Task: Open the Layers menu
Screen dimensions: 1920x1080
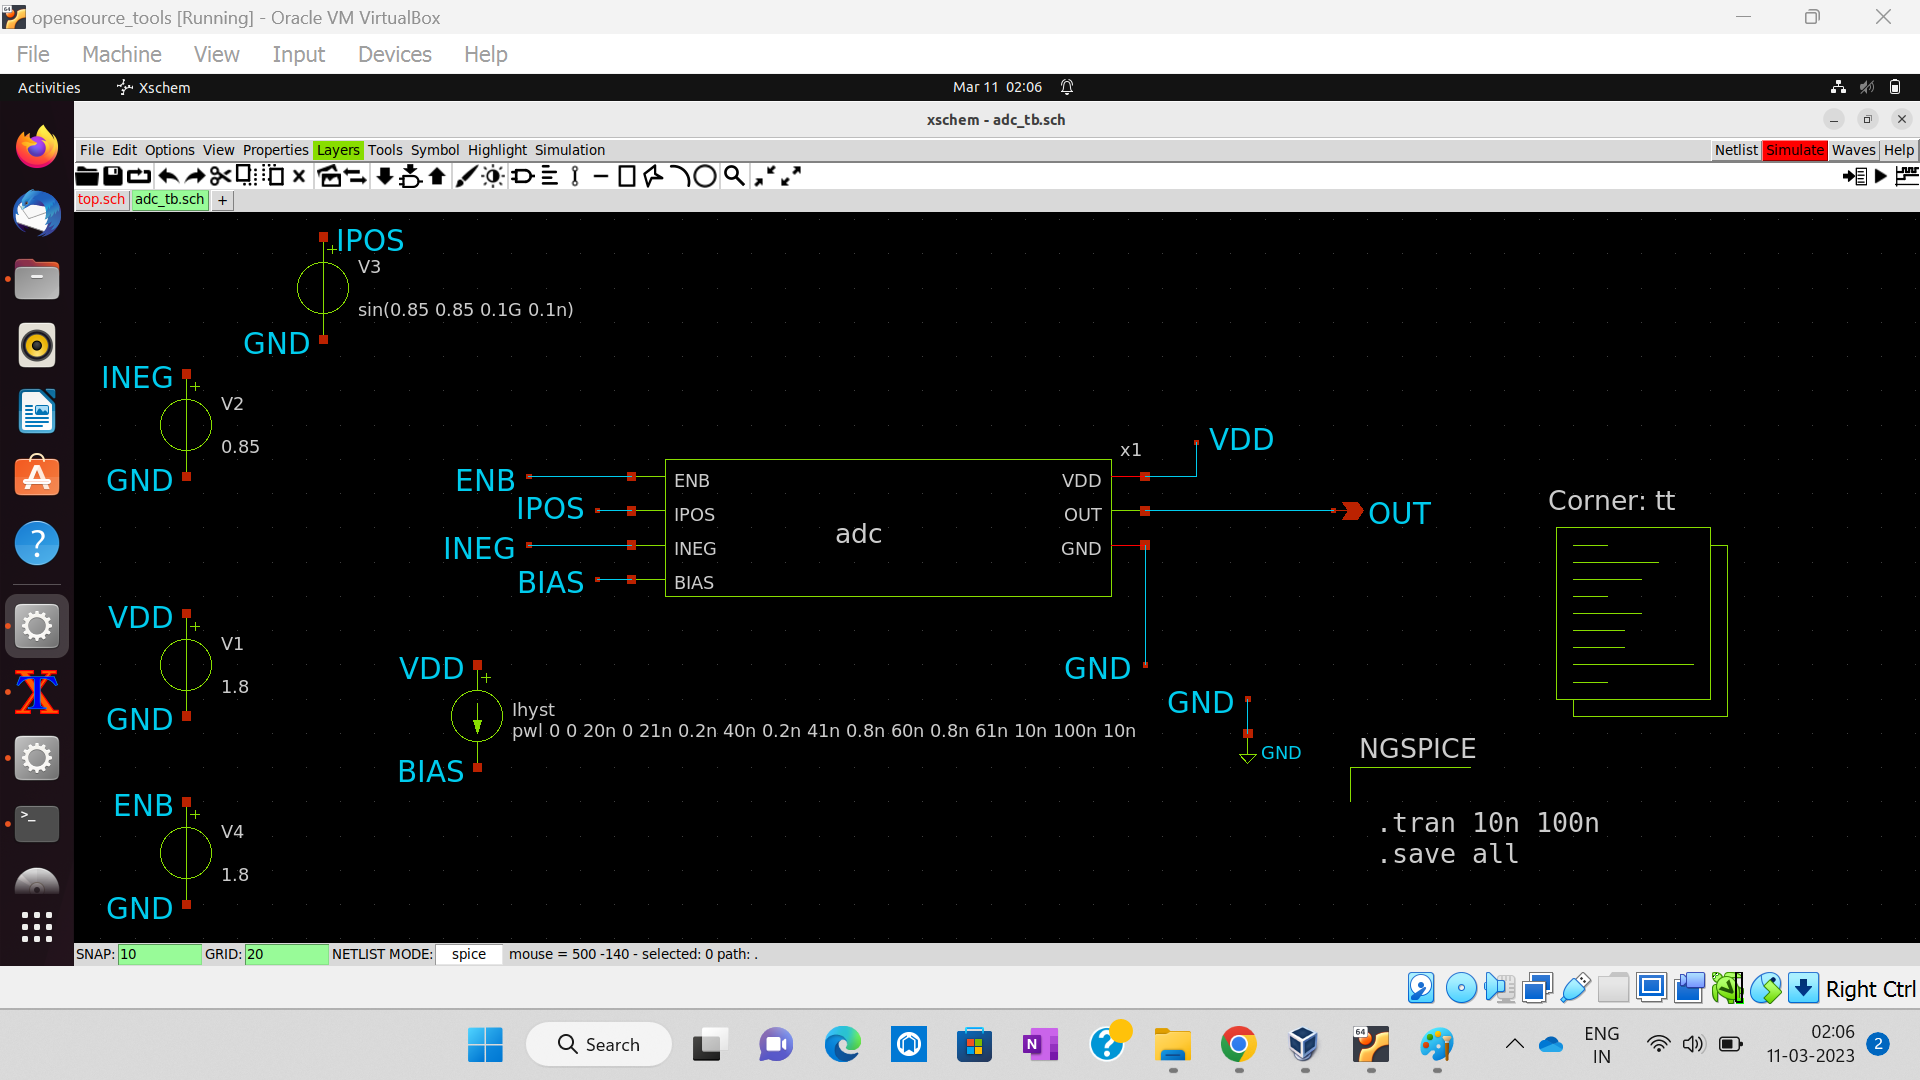Action: (x=337, y=150)
